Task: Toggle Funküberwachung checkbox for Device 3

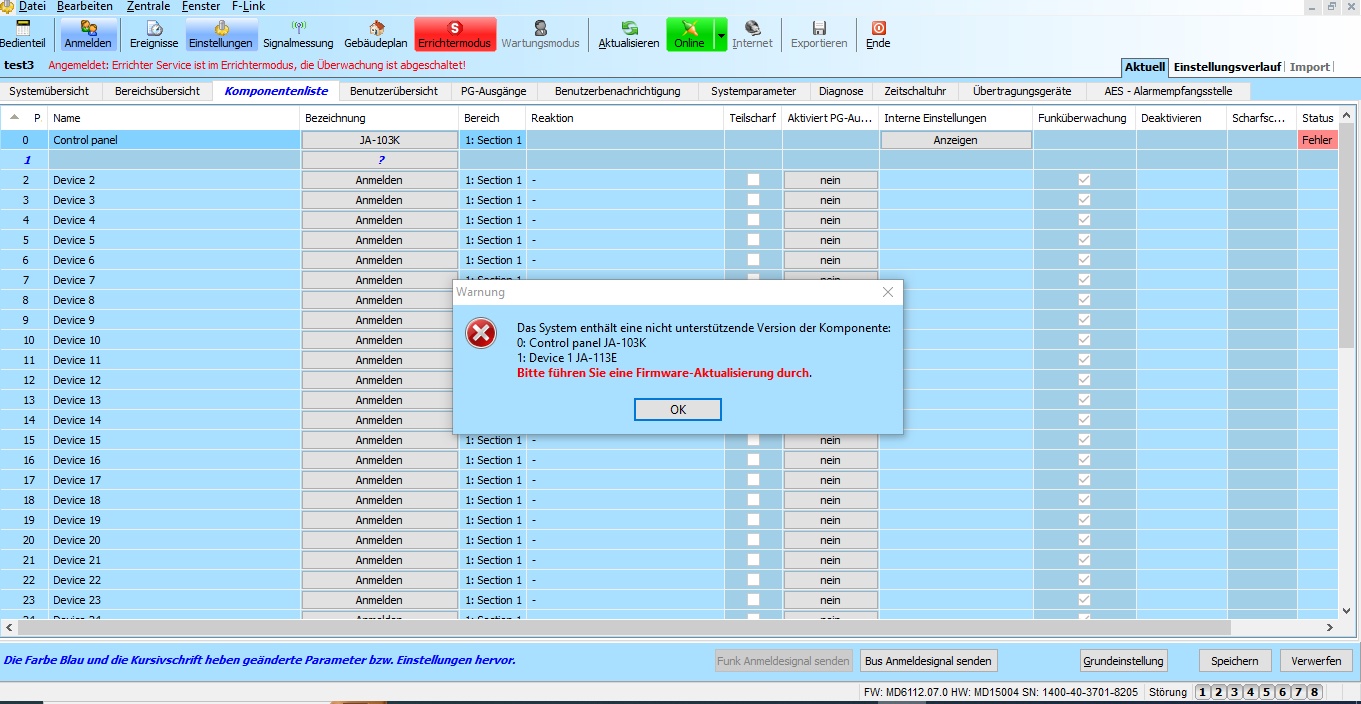Action: click(1084, 200)
